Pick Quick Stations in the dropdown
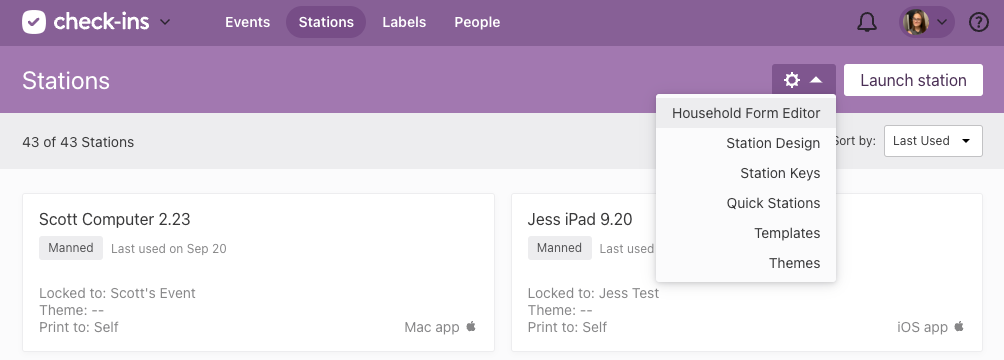 coord(746,203)
